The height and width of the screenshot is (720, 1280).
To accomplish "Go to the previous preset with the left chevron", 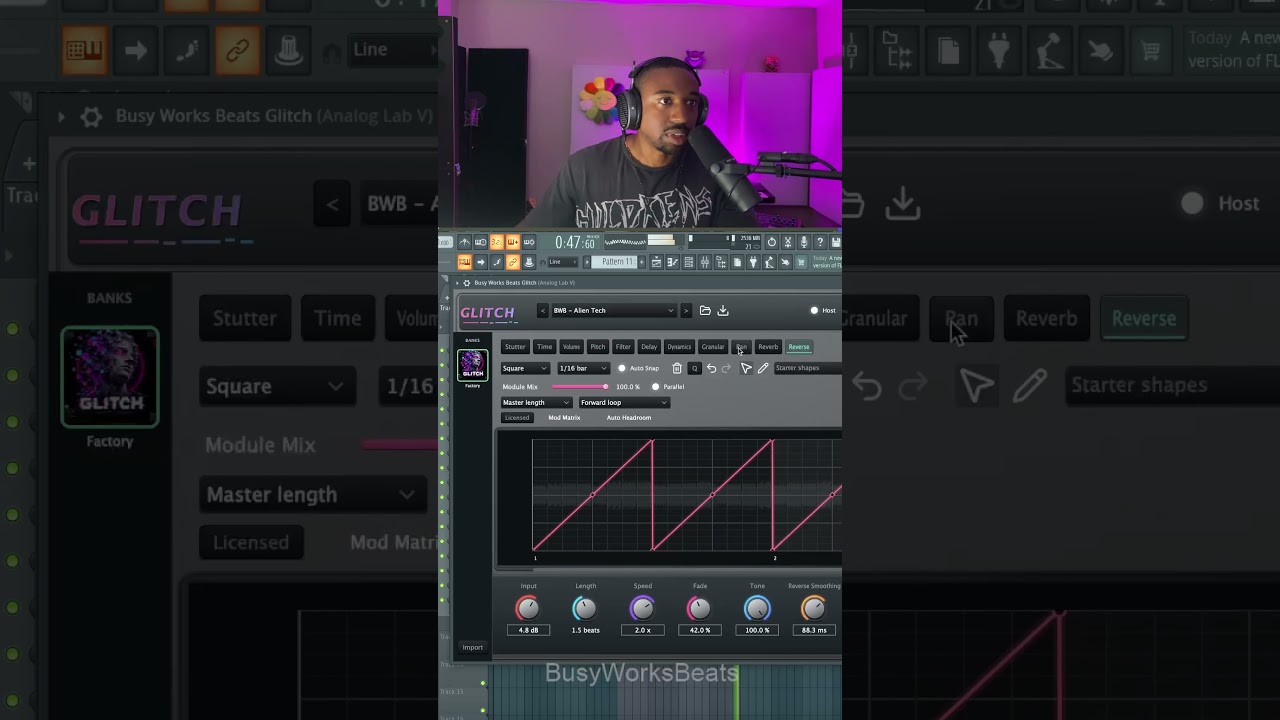I will (543, 311).
